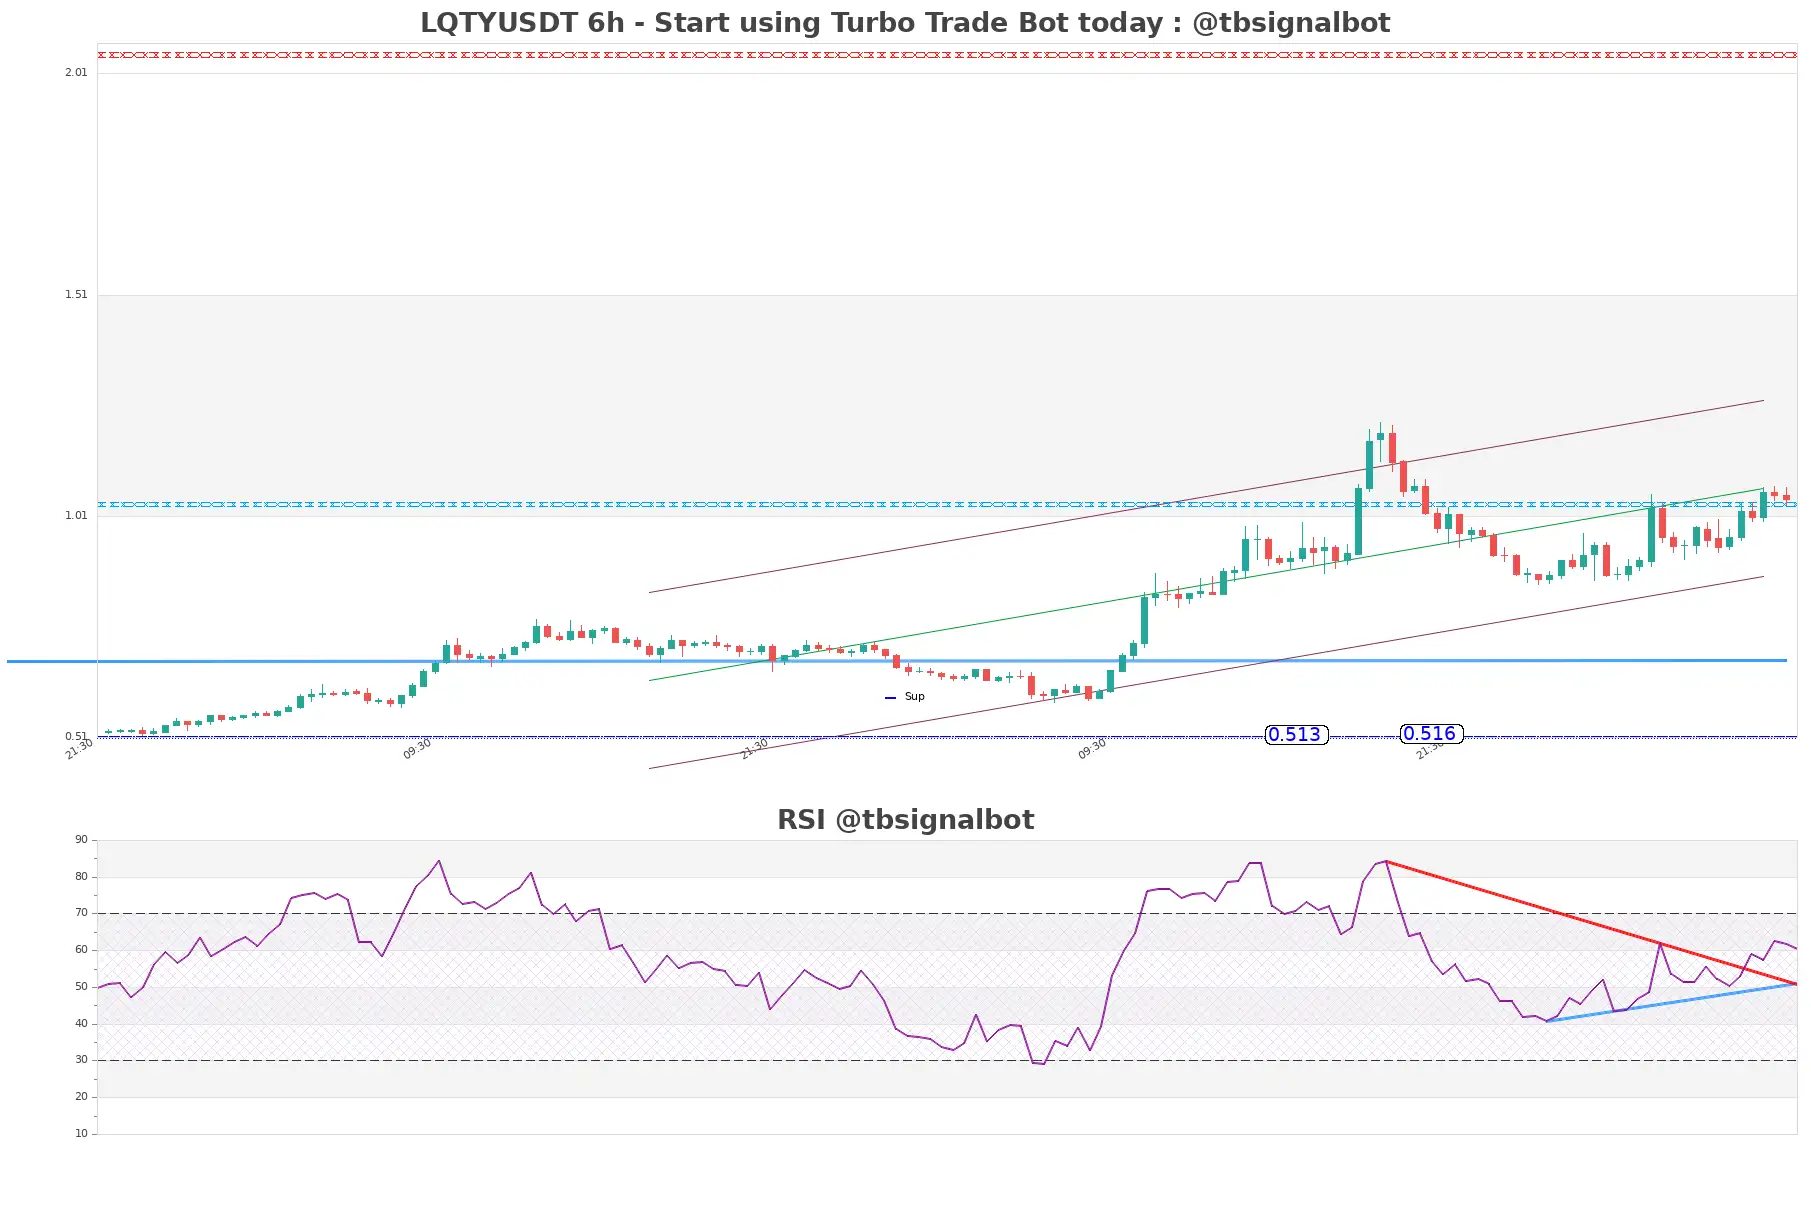Select the 2.01 price axis label
The image size is (1811, 1208).
point(76,72)
